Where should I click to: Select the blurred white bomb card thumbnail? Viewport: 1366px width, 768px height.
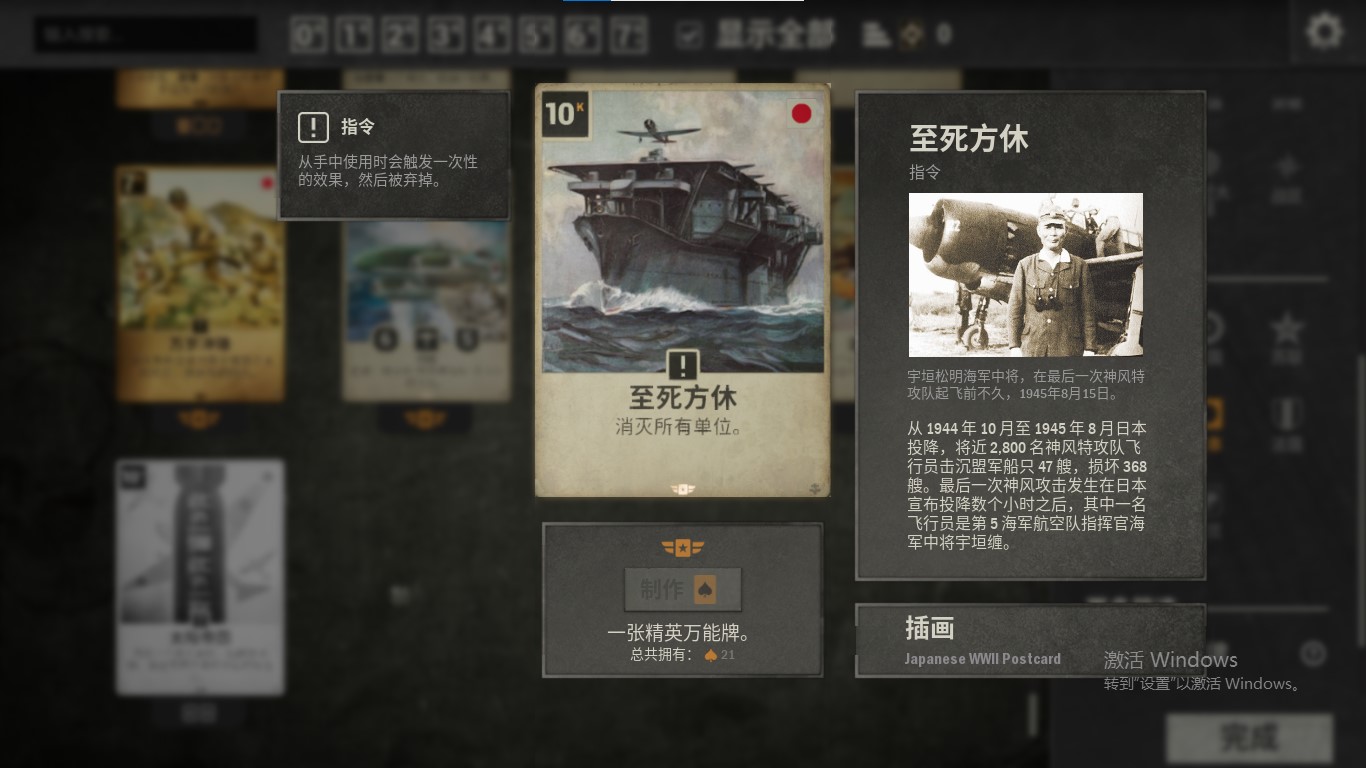200,577
